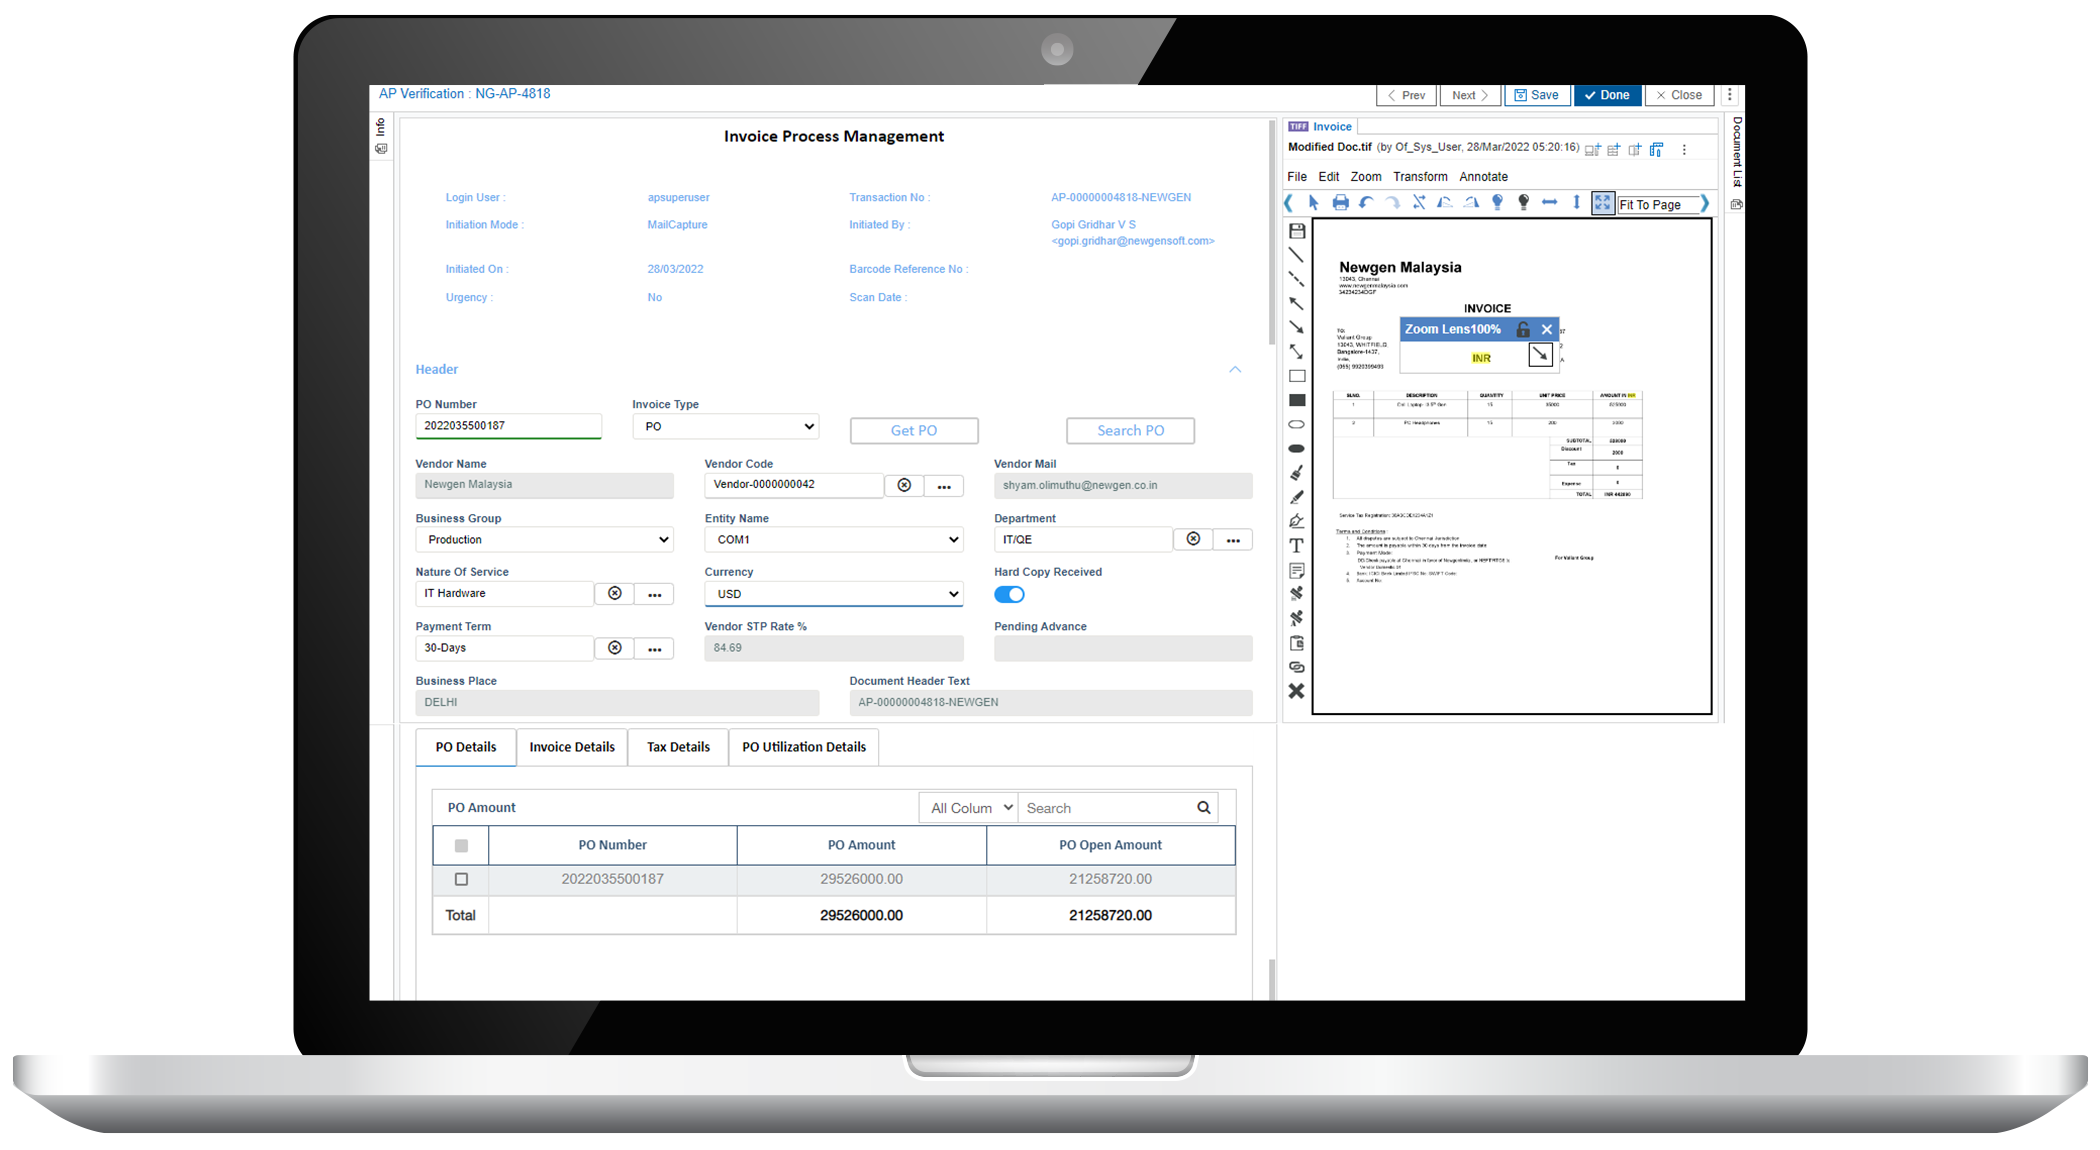Tick the select-all checkbox in PO table header
This screenshot has height=1150, width=2100.
pos(461,845)
